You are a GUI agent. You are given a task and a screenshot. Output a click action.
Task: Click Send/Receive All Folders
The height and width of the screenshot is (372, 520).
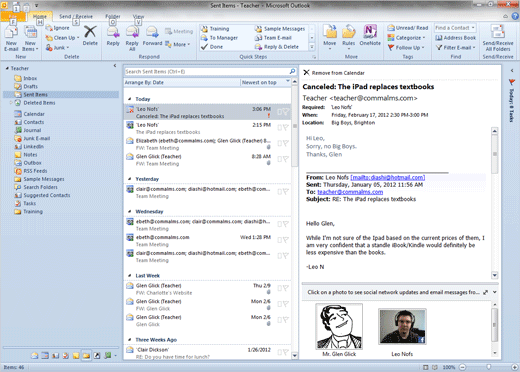(x=498, y=38)
